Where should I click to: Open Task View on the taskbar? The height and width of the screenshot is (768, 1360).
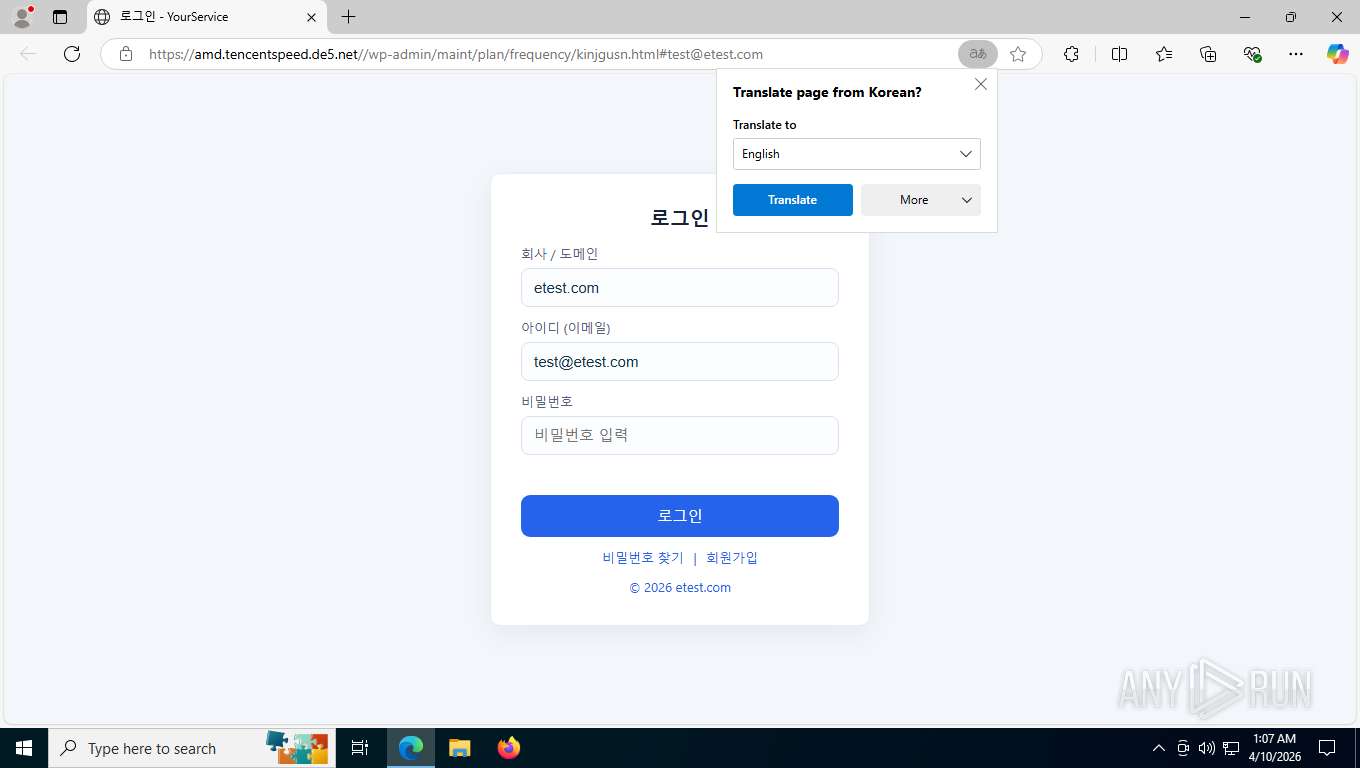coord(360,748)
